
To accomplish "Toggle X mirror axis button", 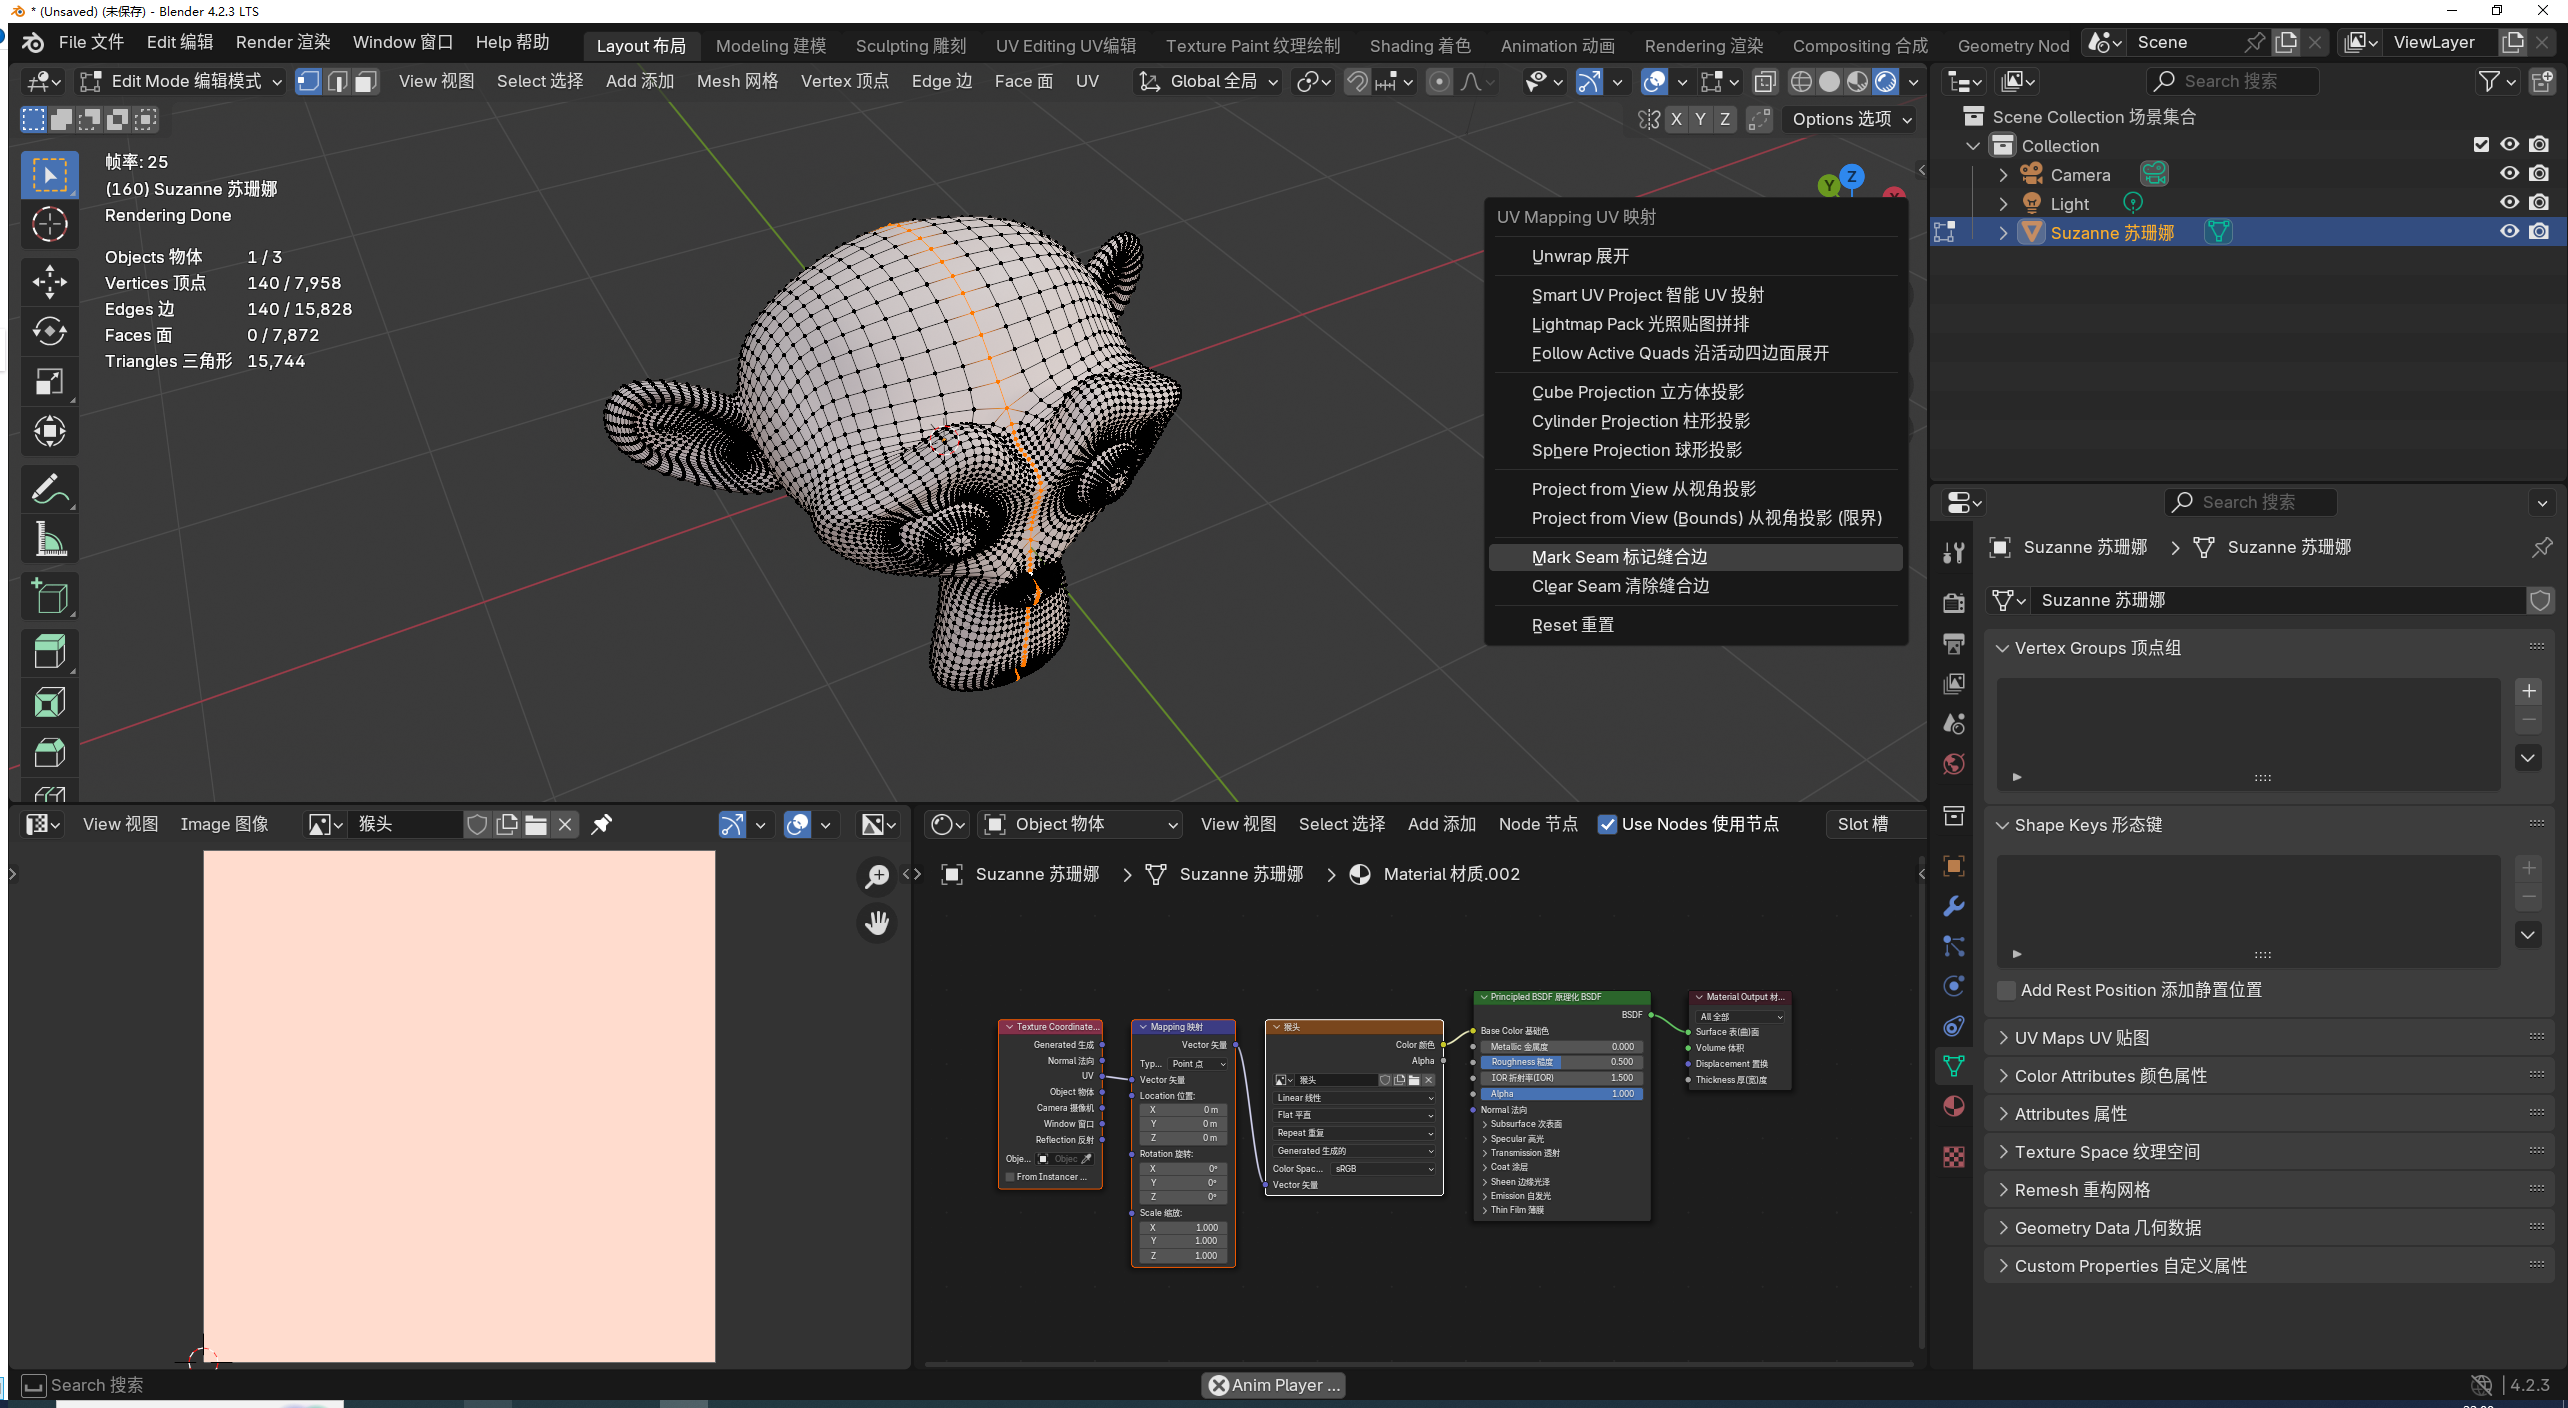I will (x=1677, y=119).
